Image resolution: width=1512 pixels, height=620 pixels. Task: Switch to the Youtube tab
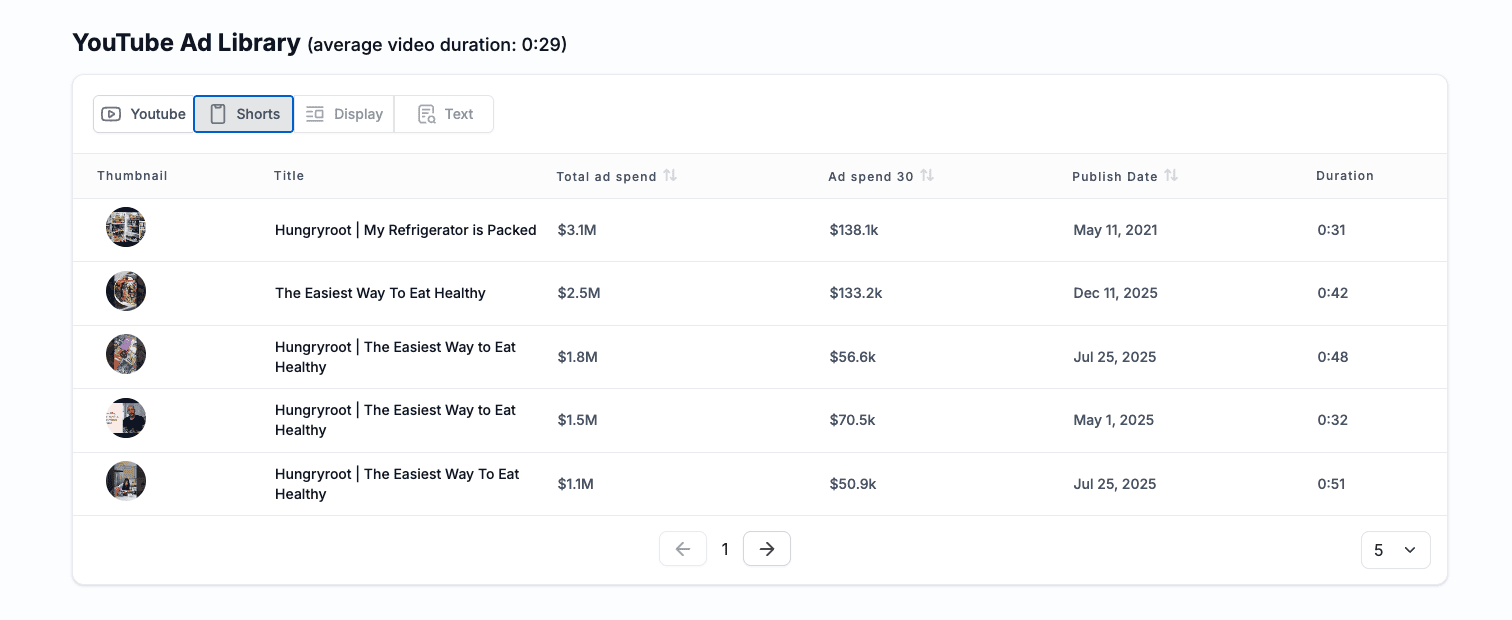[143, 114]
